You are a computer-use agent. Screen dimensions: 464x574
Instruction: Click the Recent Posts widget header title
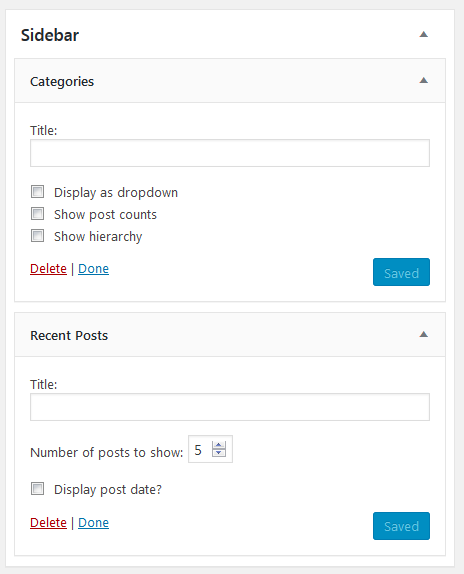(x=69, y=336)
